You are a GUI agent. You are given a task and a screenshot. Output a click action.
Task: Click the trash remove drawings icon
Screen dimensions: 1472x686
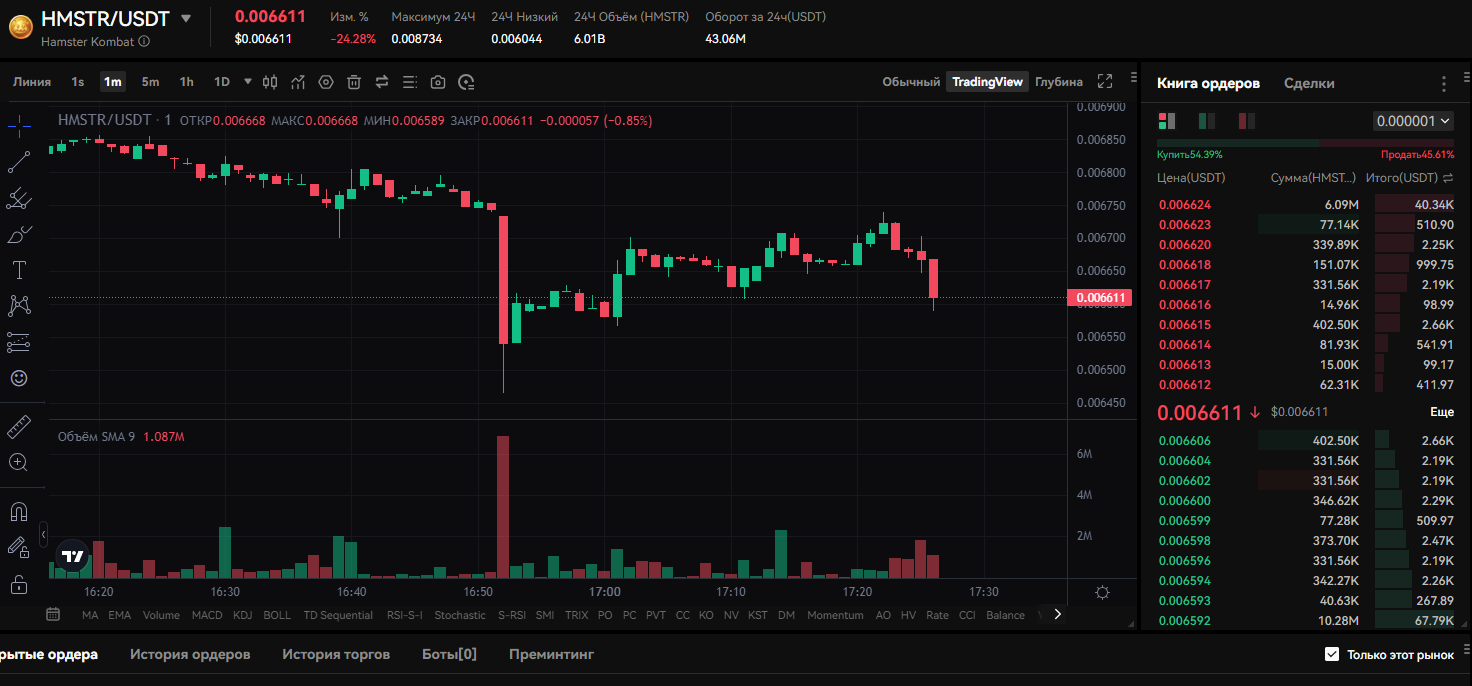tap(354, 82)
